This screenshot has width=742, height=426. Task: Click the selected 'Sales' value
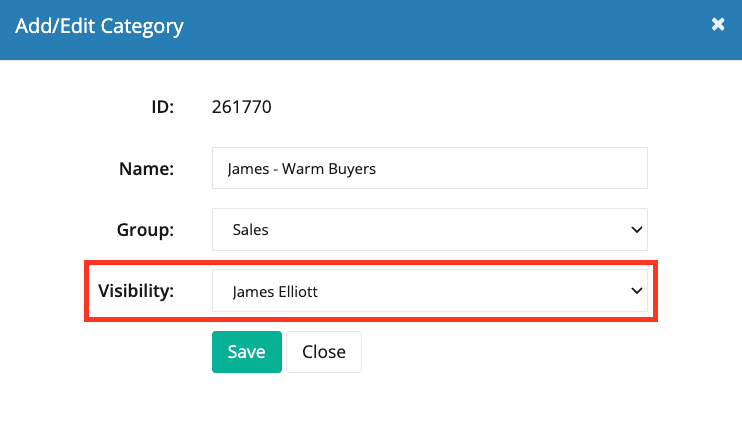point(250,230)
